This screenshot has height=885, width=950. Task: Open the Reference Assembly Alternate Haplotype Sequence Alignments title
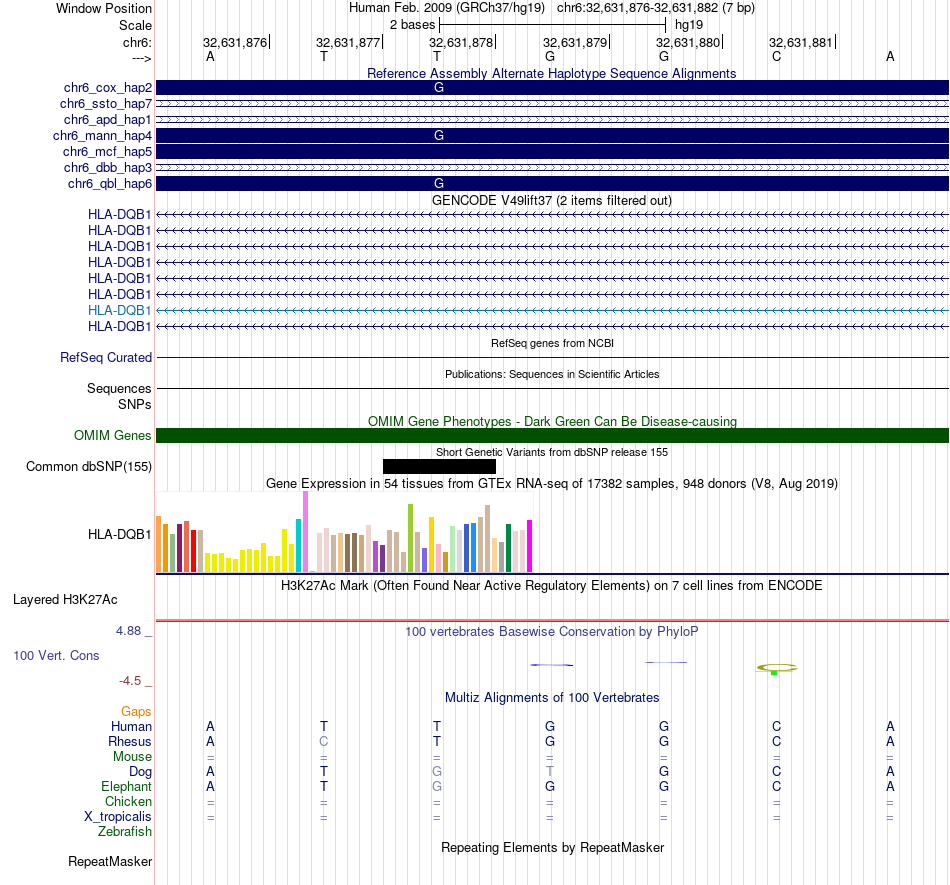(x=551, y=73)
